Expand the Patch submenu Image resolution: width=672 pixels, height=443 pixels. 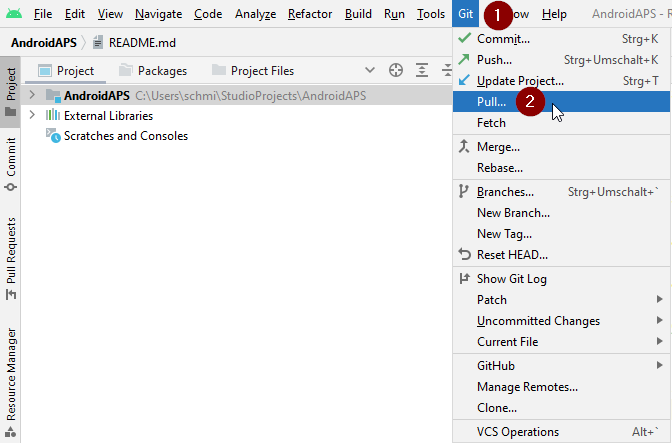561,300
